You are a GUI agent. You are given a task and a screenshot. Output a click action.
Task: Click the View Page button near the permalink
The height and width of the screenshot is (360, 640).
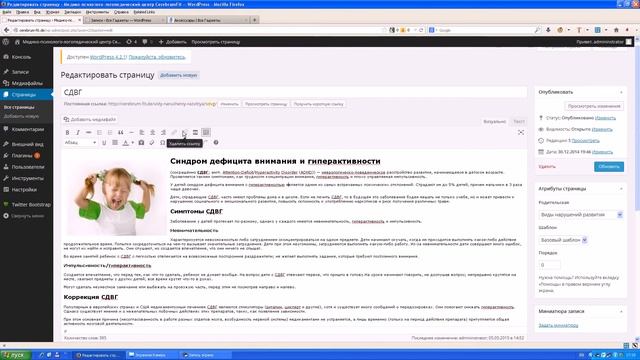point(266,104)
